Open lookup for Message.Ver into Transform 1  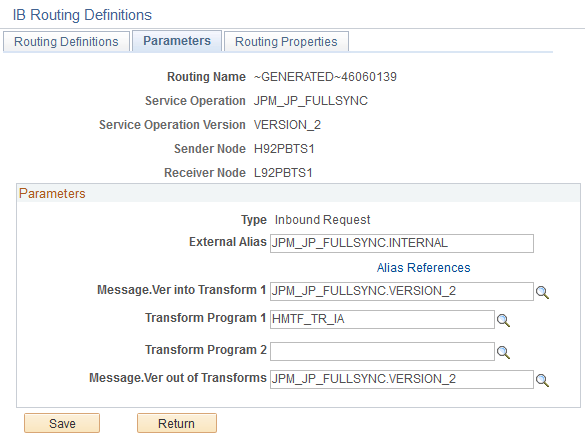tap(542, 292)
